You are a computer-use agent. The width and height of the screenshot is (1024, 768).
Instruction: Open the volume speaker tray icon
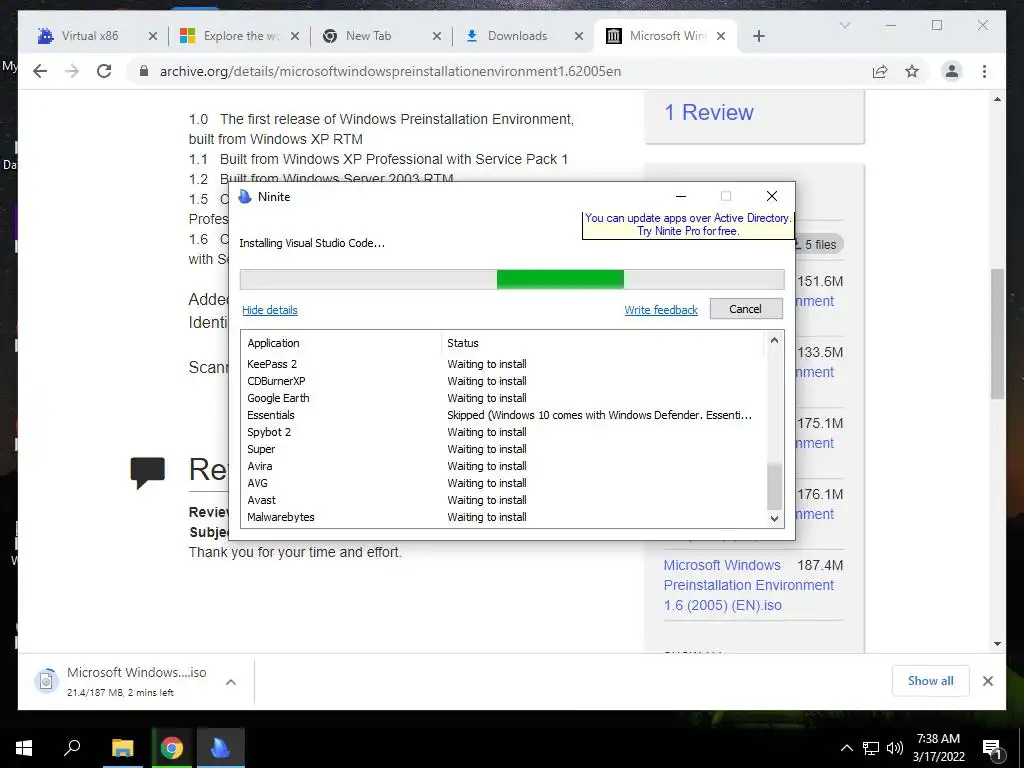pos(895,748)
